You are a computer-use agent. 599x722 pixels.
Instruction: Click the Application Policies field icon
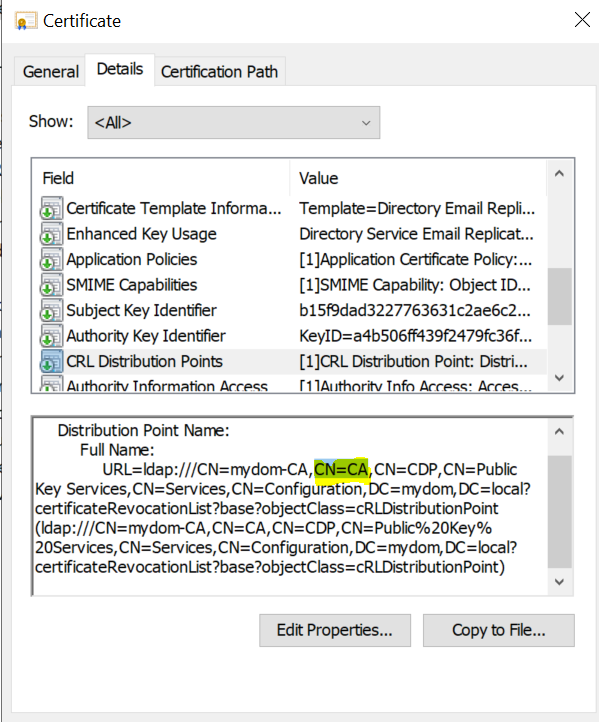pyautogui.click(x=51, y=259)
